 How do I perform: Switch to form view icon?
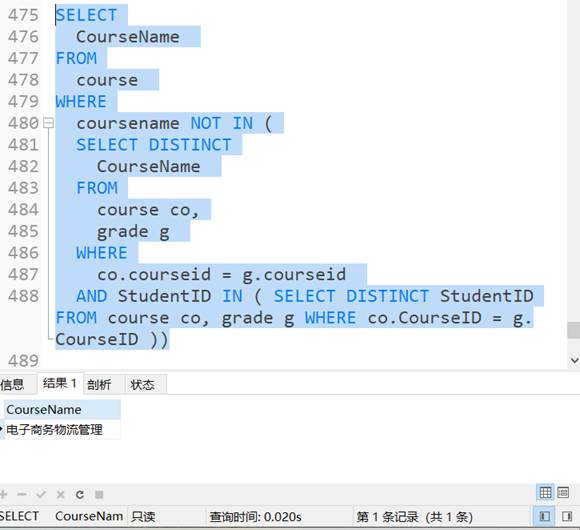563,493
